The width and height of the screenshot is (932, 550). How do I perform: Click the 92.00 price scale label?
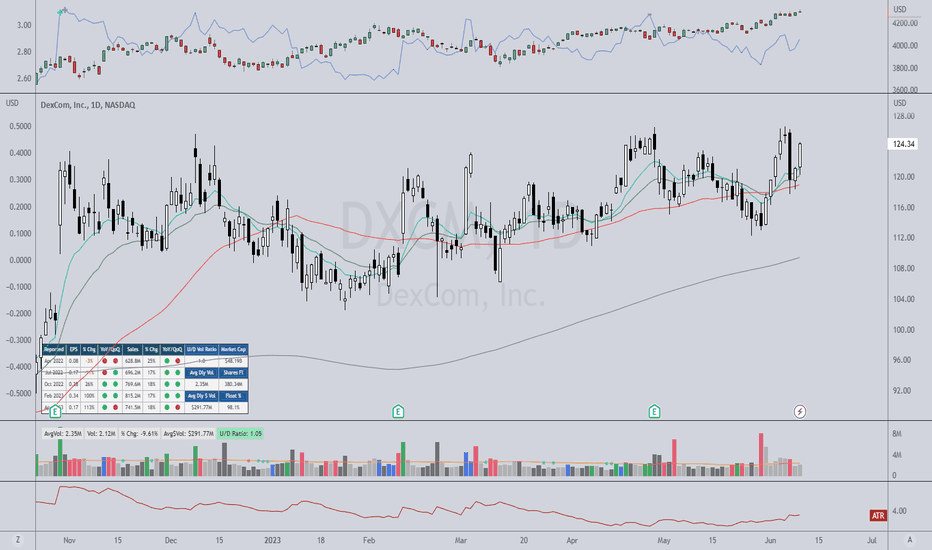click(904, 390)
